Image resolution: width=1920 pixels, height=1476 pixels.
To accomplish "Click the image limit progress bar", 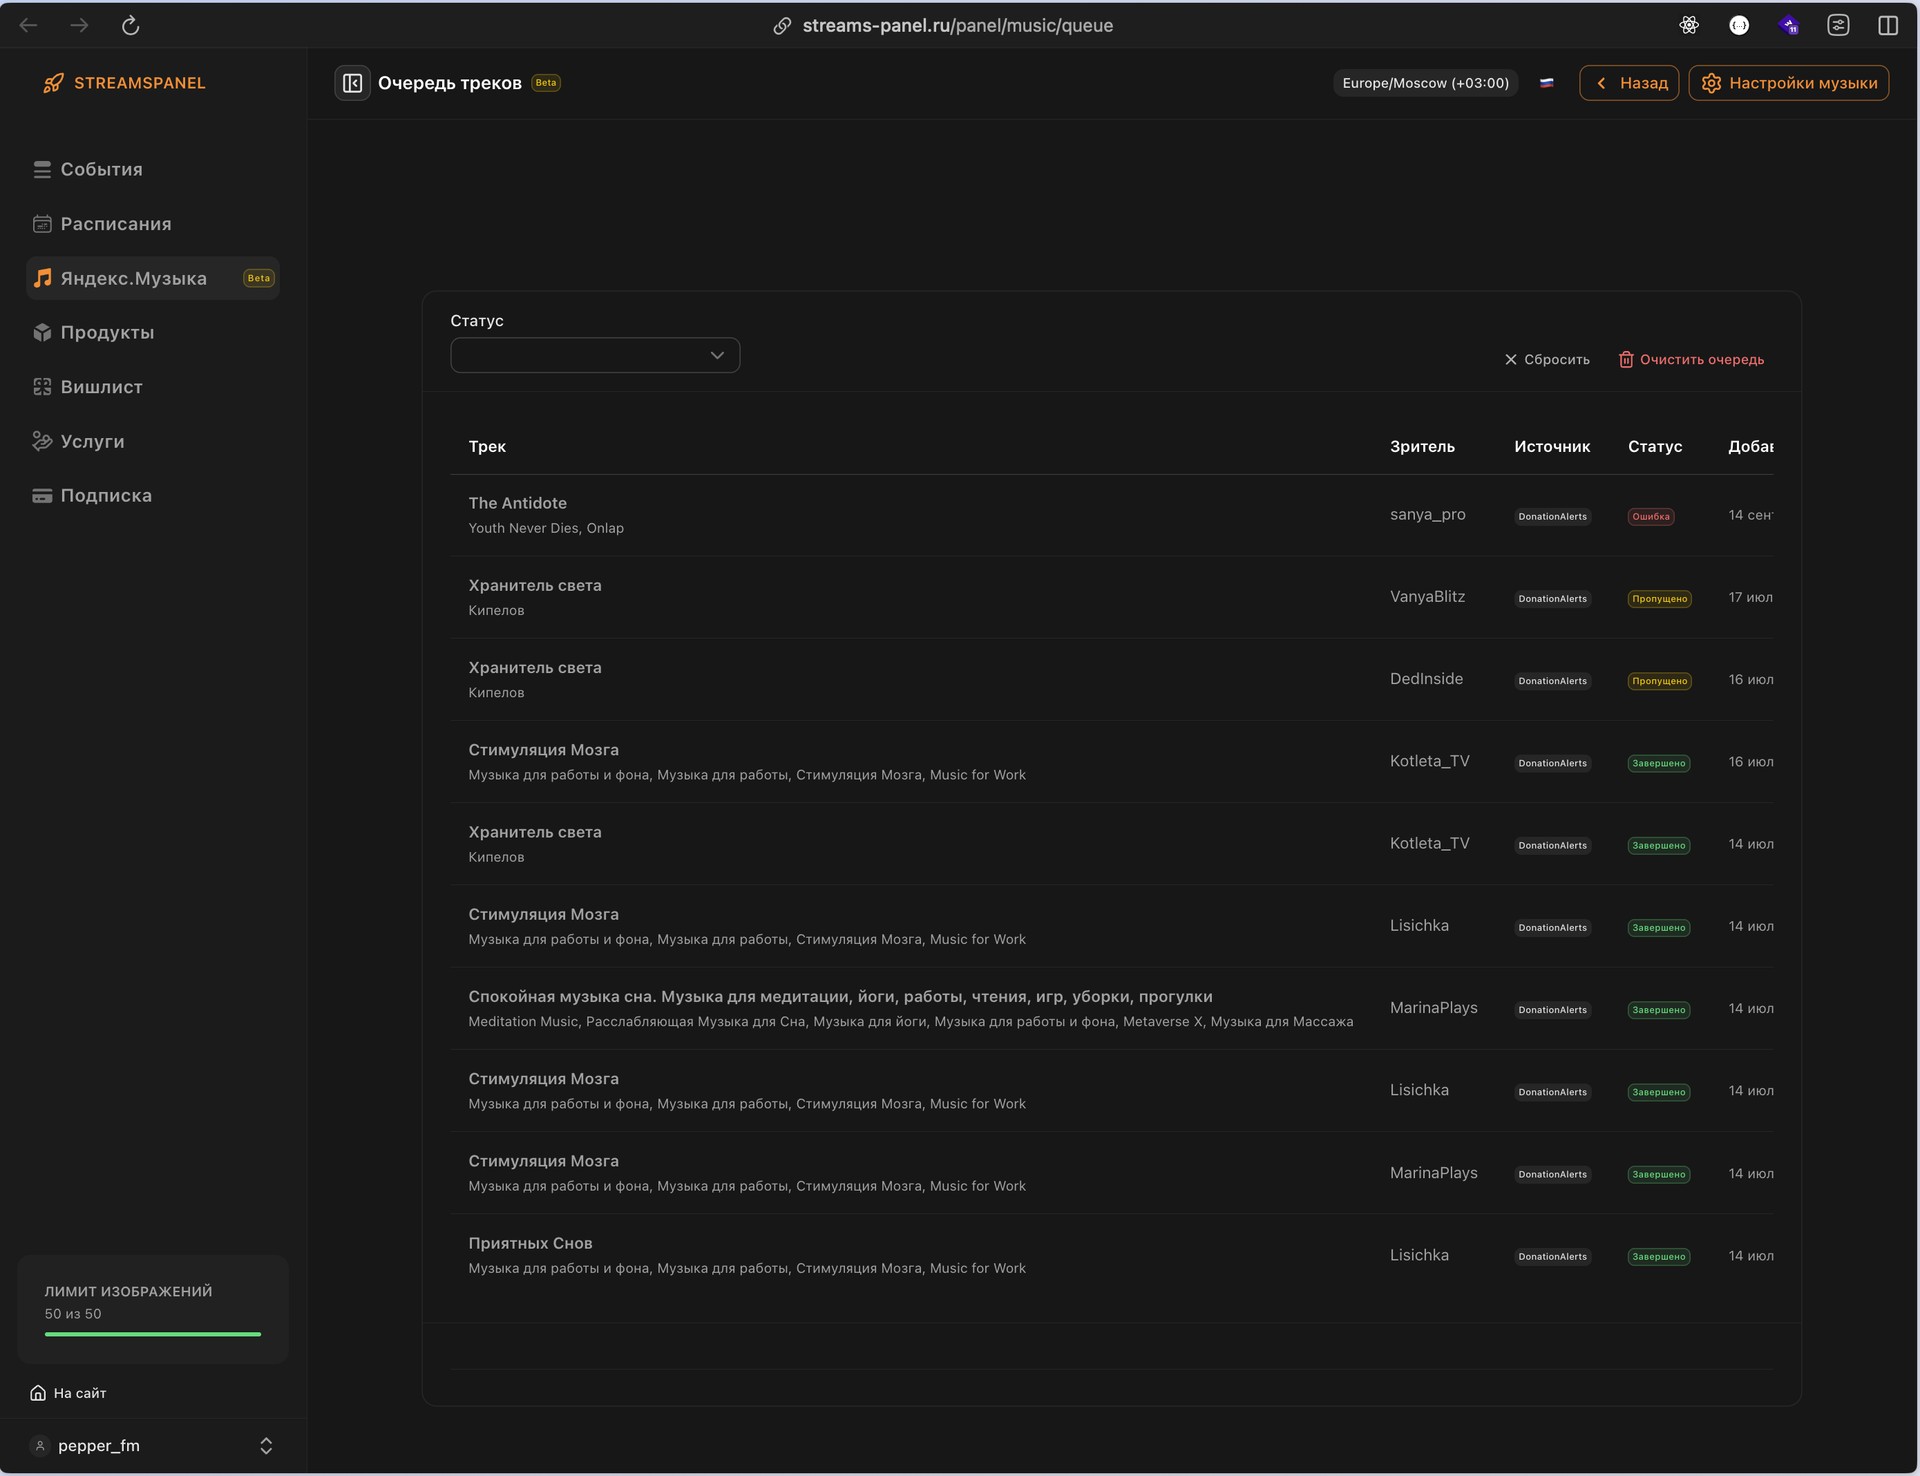I will (153, 1334).
